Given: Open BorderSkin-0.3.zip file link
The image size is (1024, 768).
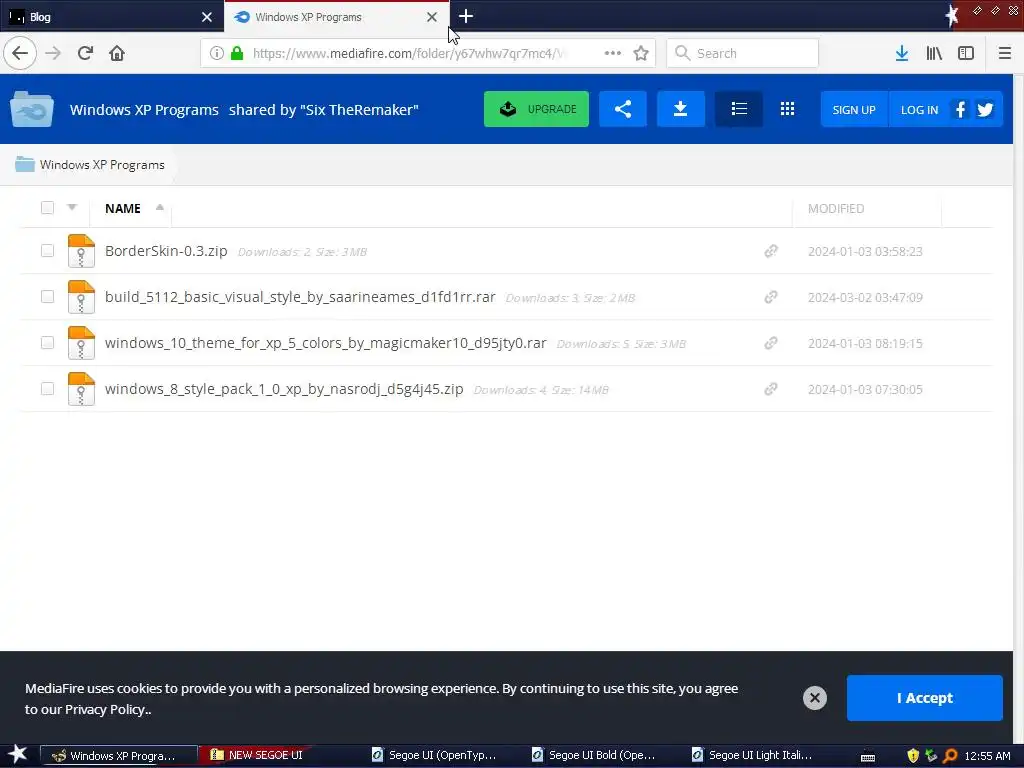Looking at the screenshot, I should click(x=166, y=251).
